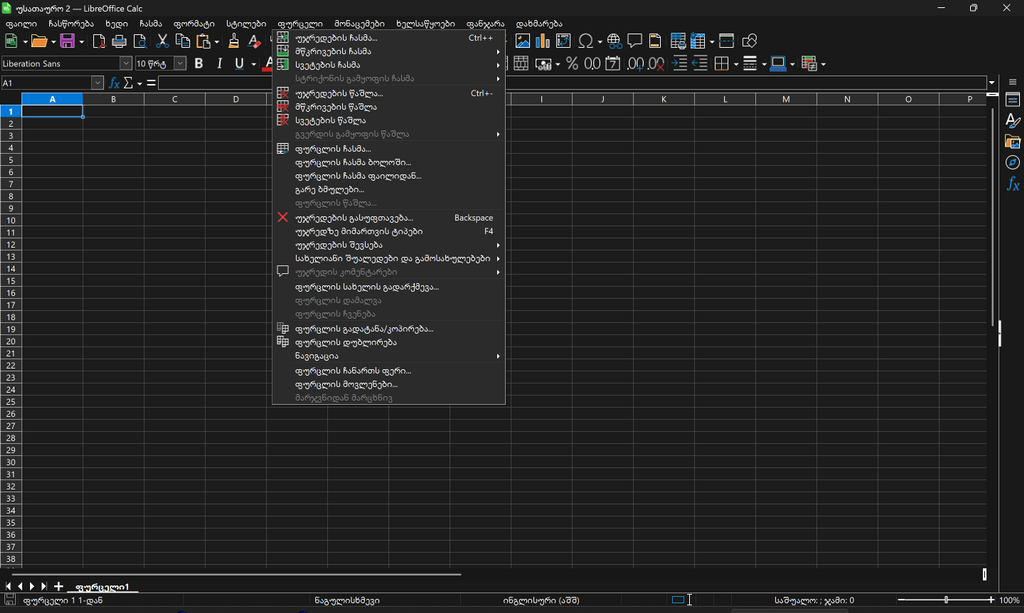The height and width of the screenshot is (613, 1024).
Task: Click the zoom slider handle
Action: (x=946, y=599)
